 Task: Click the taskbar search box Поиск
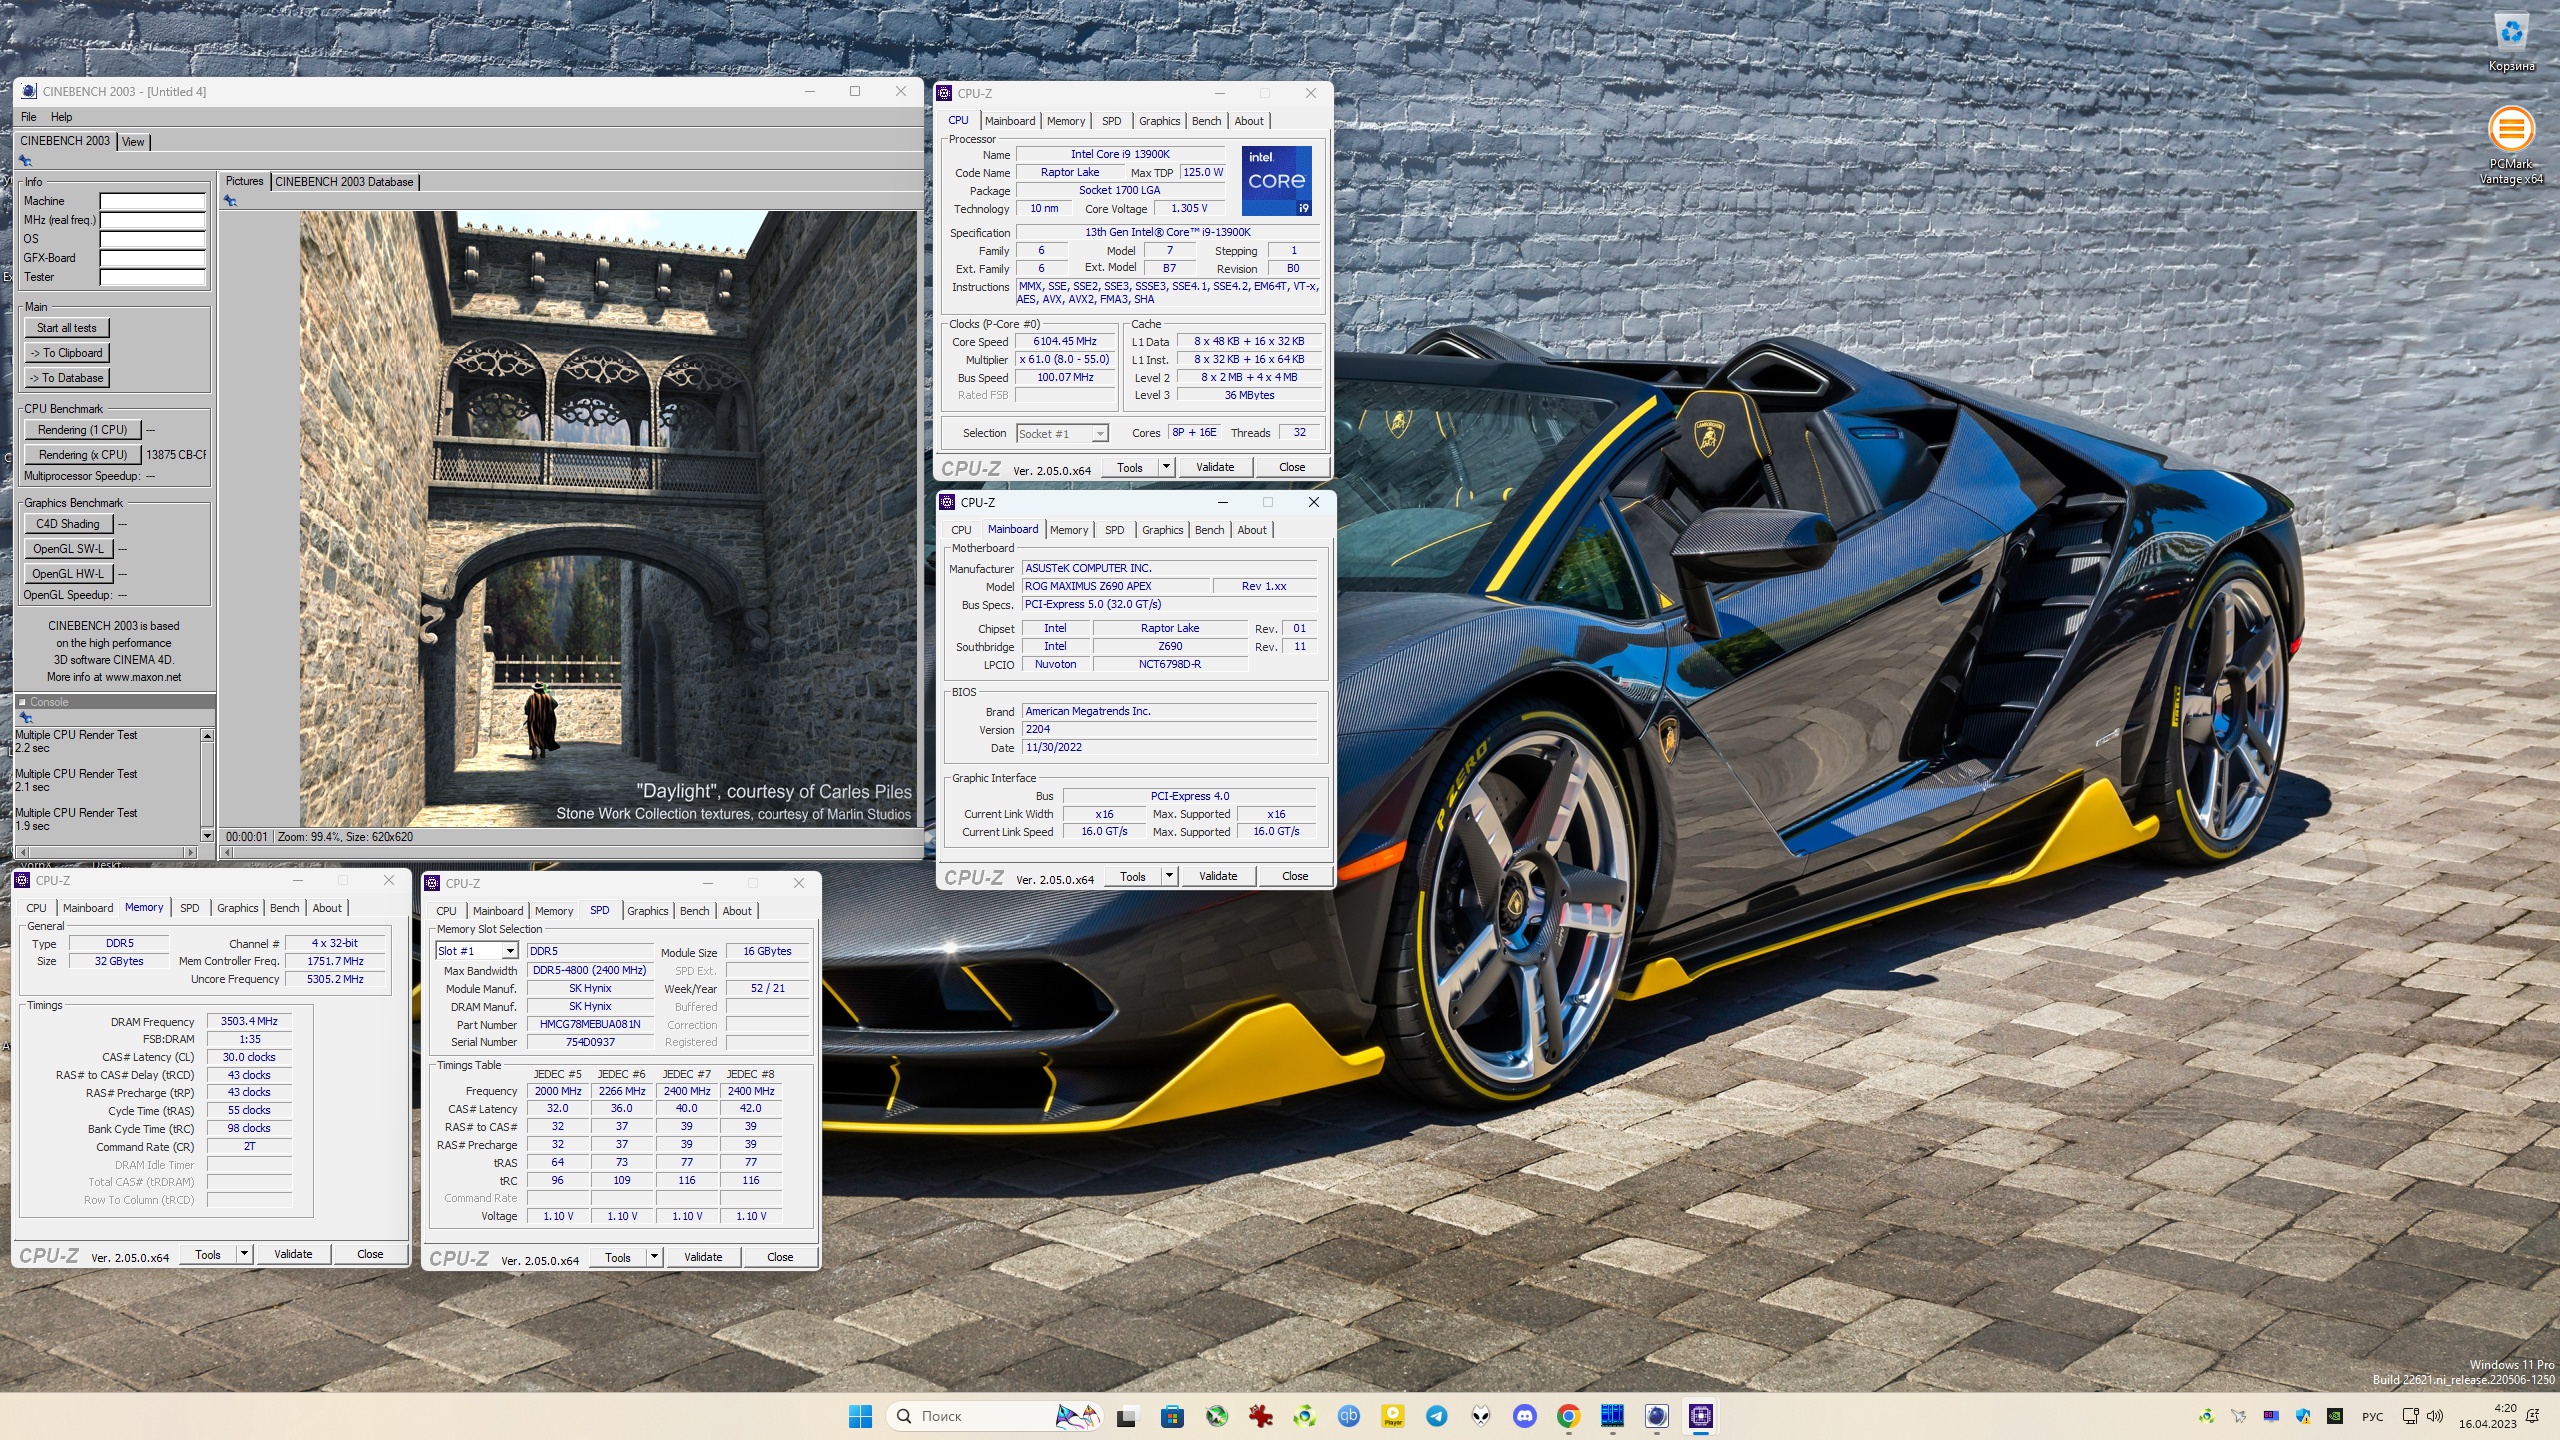pyautogui.click(x=994, y=1416)
